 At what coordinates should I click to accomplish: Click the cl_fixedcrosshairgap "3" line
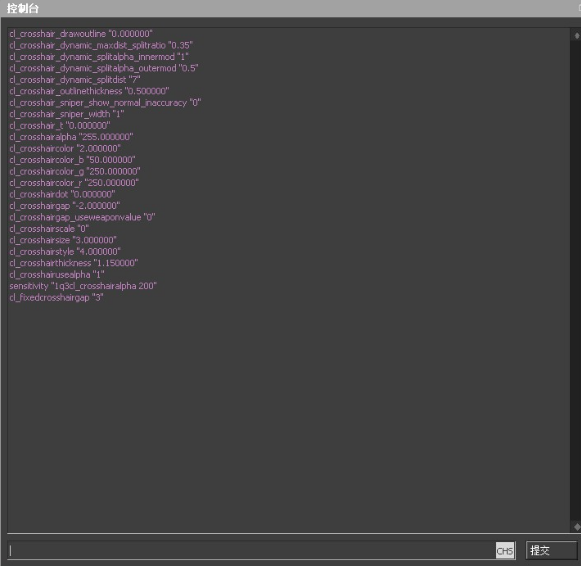coord(56,297)
